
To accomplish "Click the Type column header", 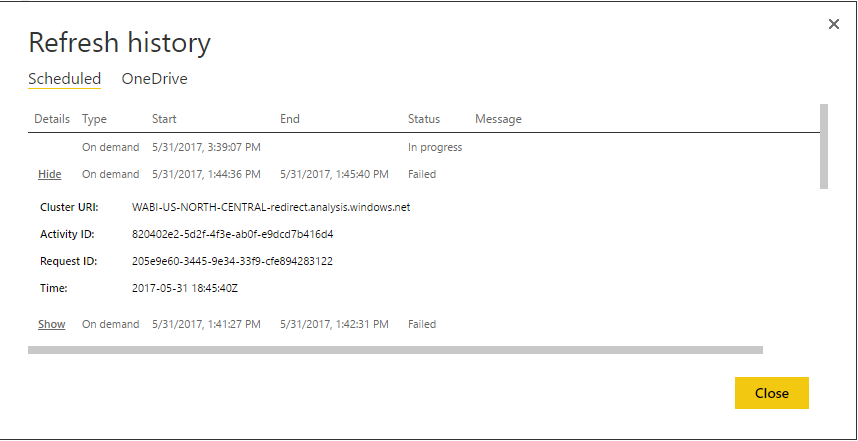I will click(x=94, y=119).
